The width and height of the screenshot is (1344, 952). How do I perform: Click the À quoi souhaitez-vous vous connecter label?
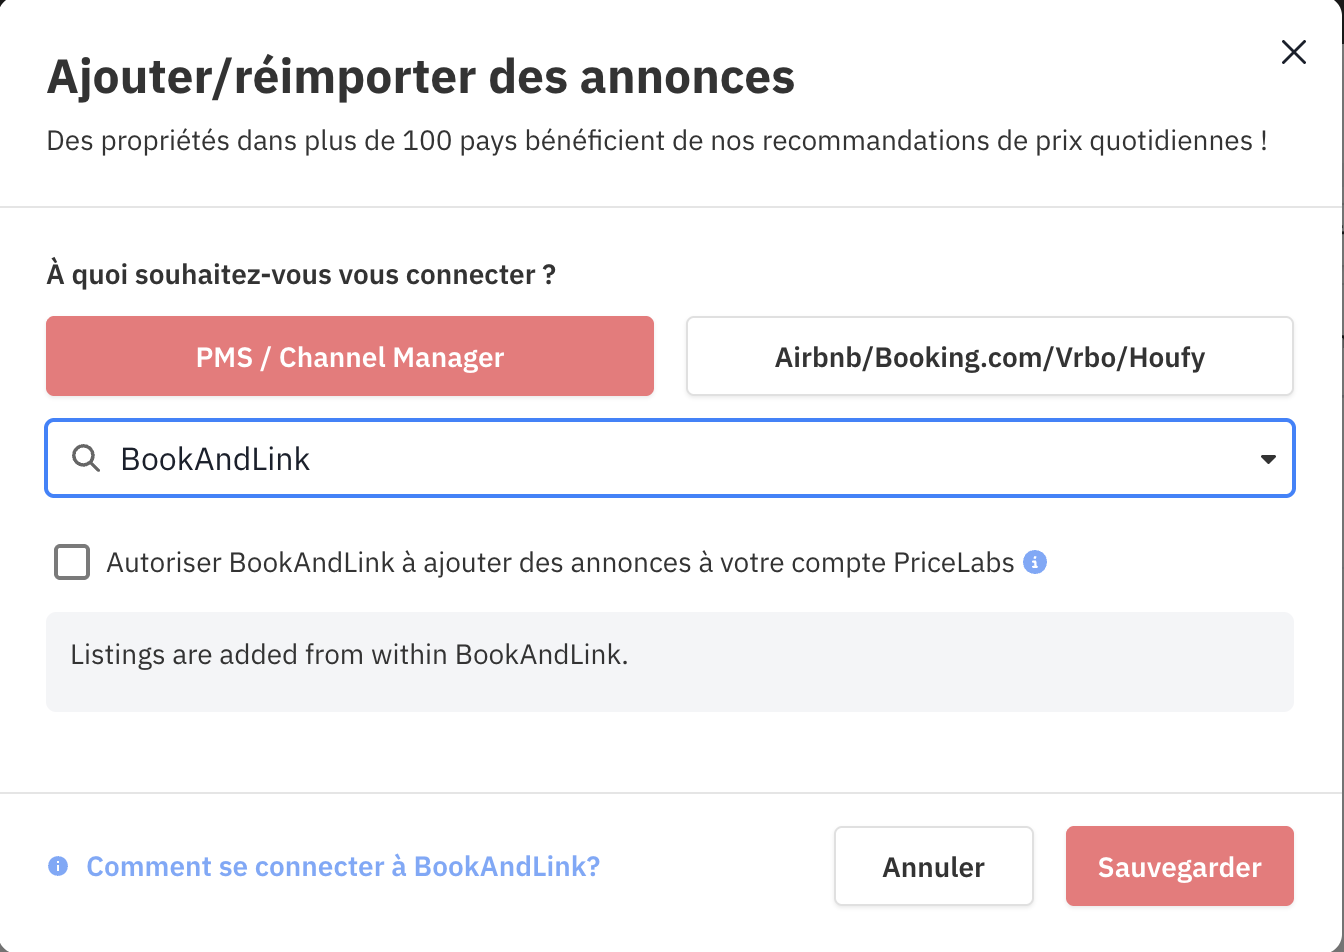(x=301, y=274)
